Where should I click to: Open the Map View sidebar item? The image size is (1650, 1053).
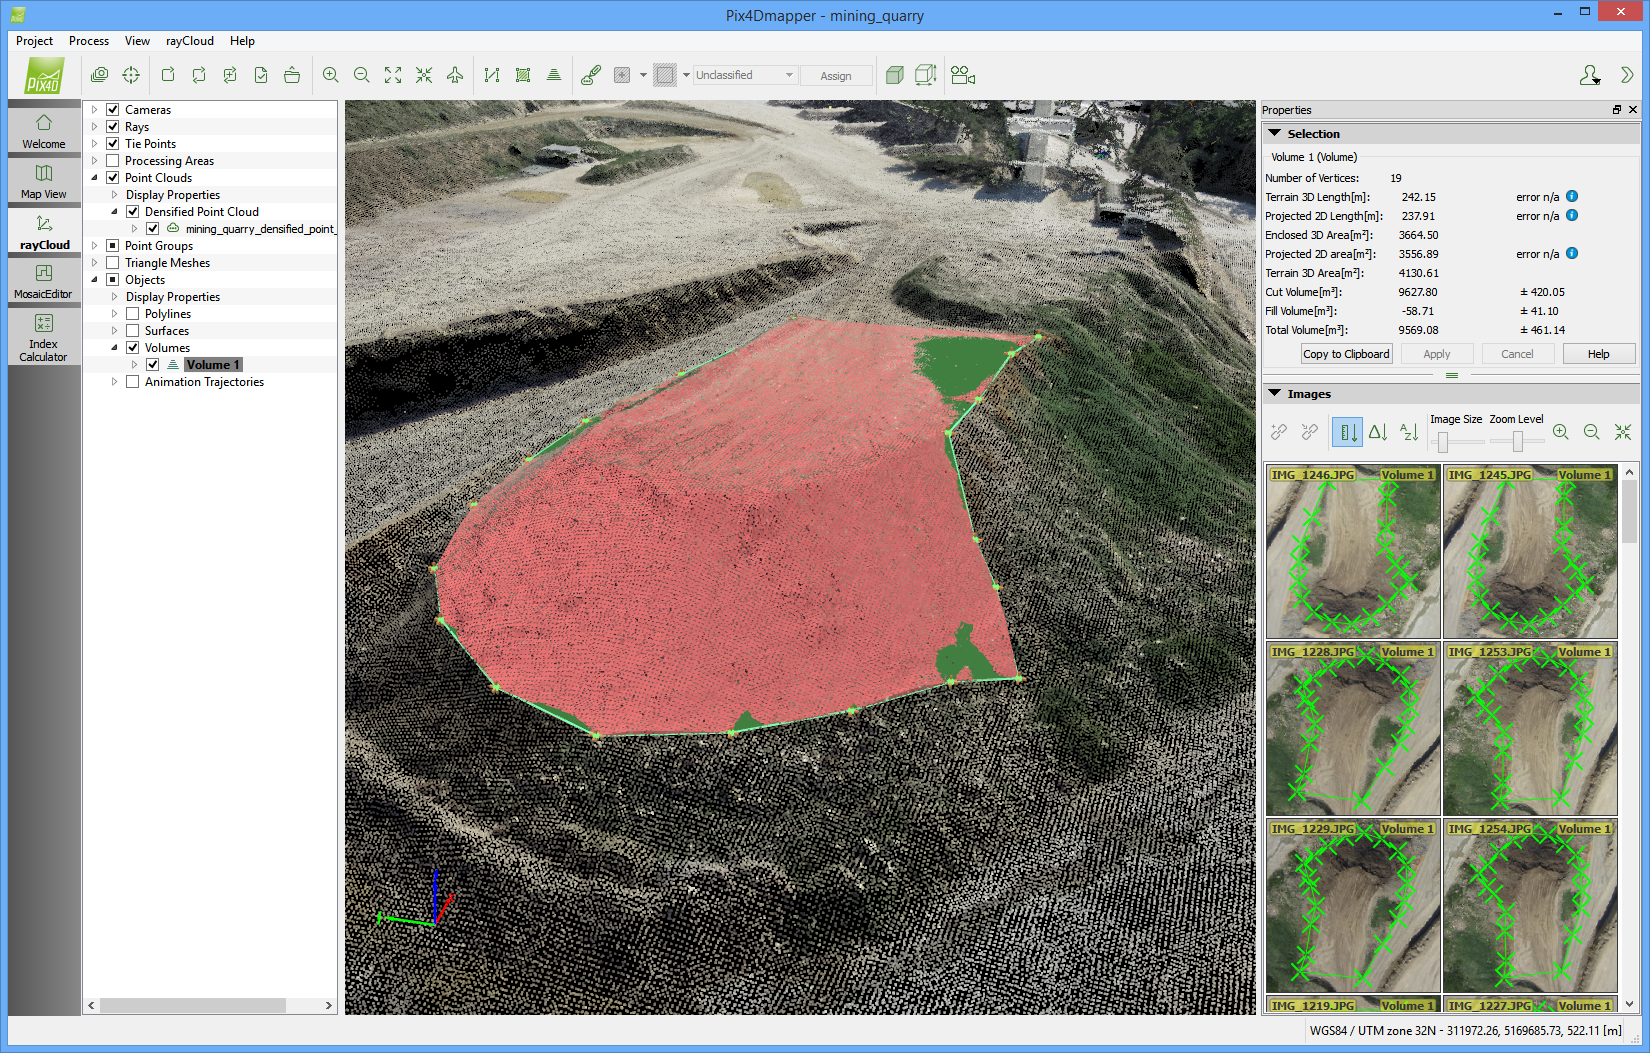tap(44, 181)
